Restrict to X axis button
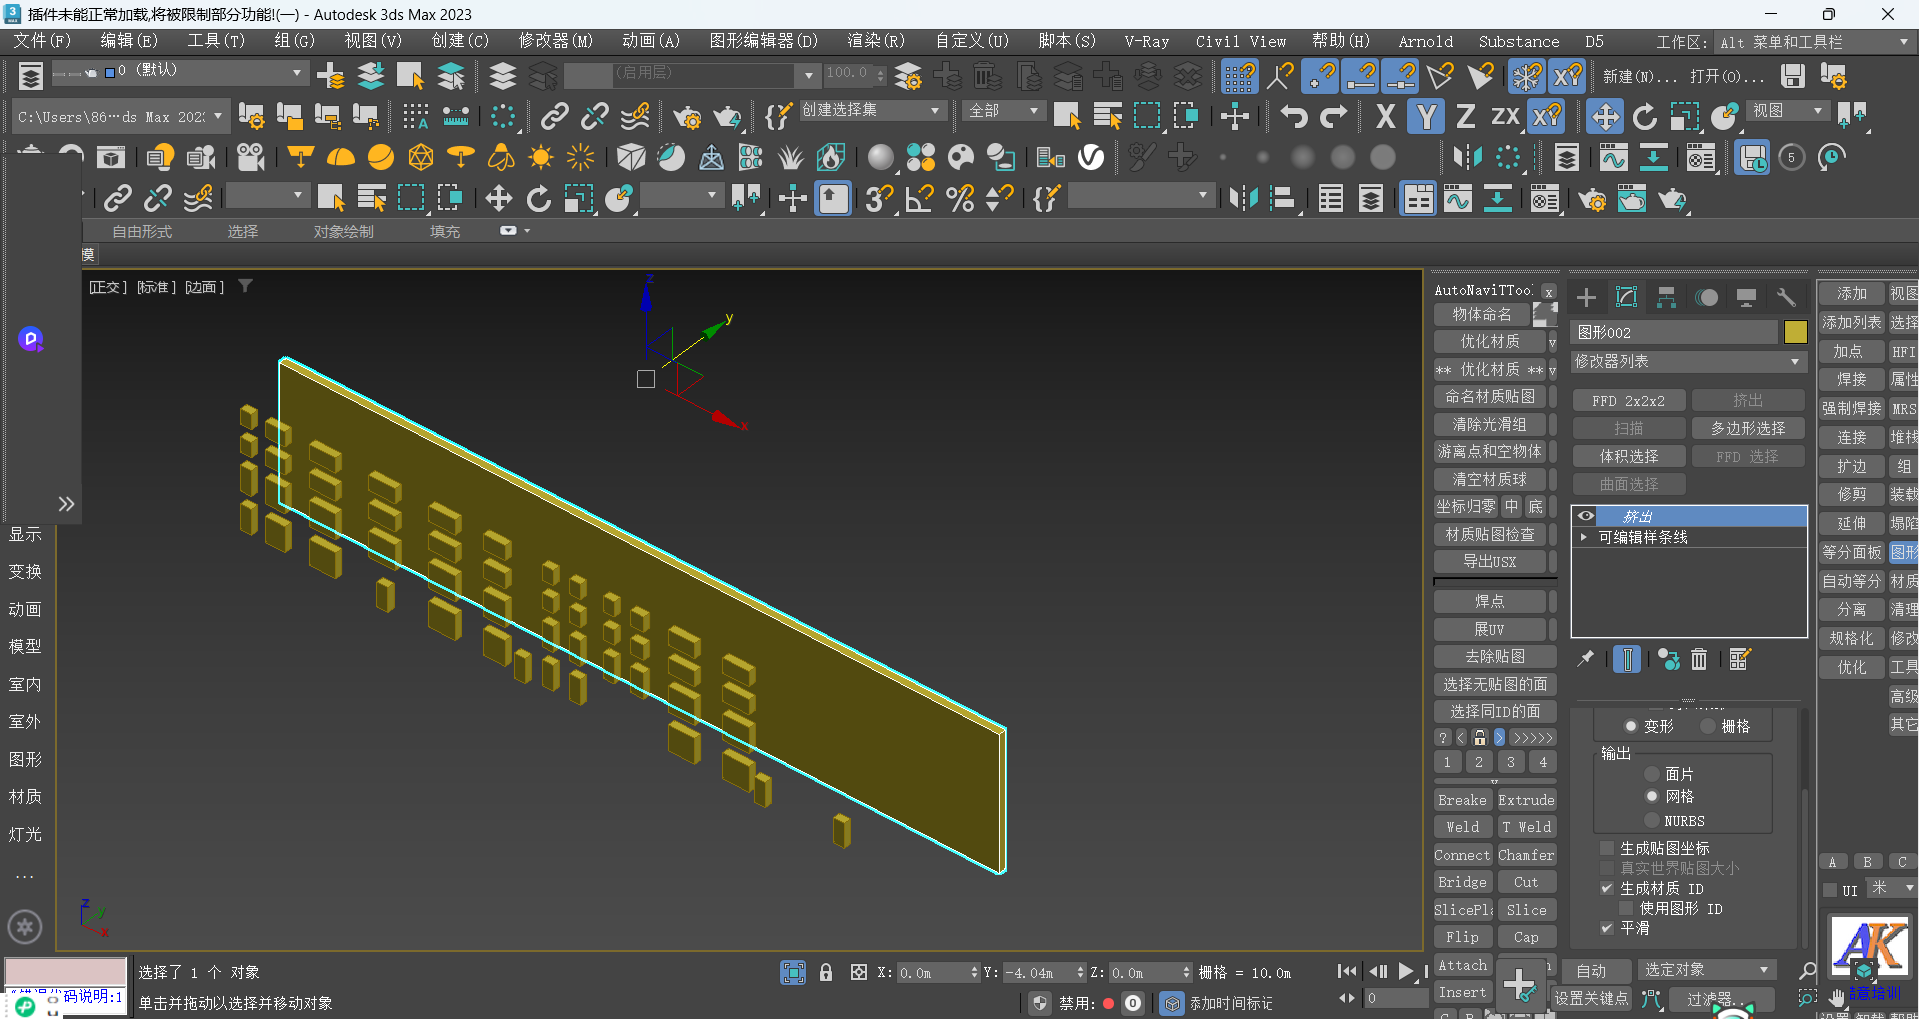1919x1019 pixels. [1385, 117]
